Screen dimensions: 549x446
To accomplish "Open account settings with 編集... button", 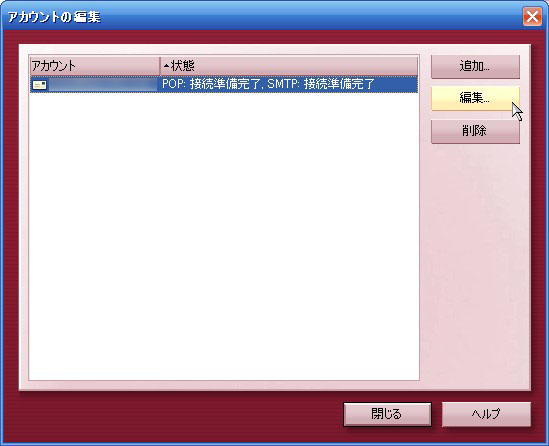I will click(x=475, y=98).
